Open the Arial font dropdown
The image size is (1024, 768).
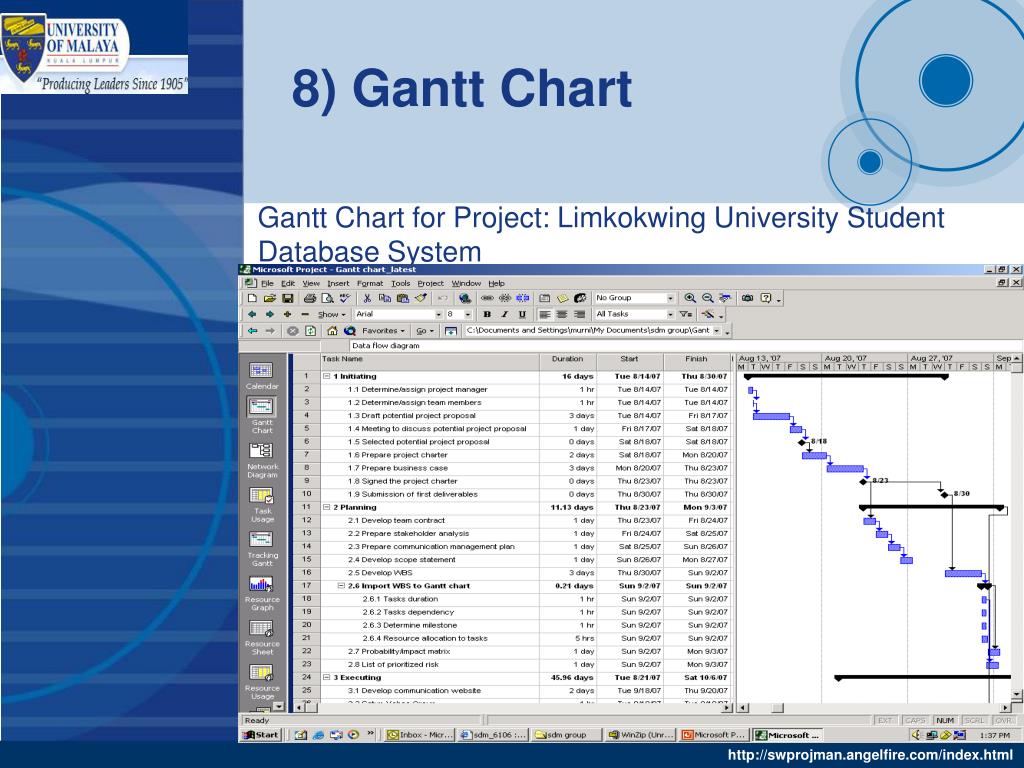pos(438,314)
